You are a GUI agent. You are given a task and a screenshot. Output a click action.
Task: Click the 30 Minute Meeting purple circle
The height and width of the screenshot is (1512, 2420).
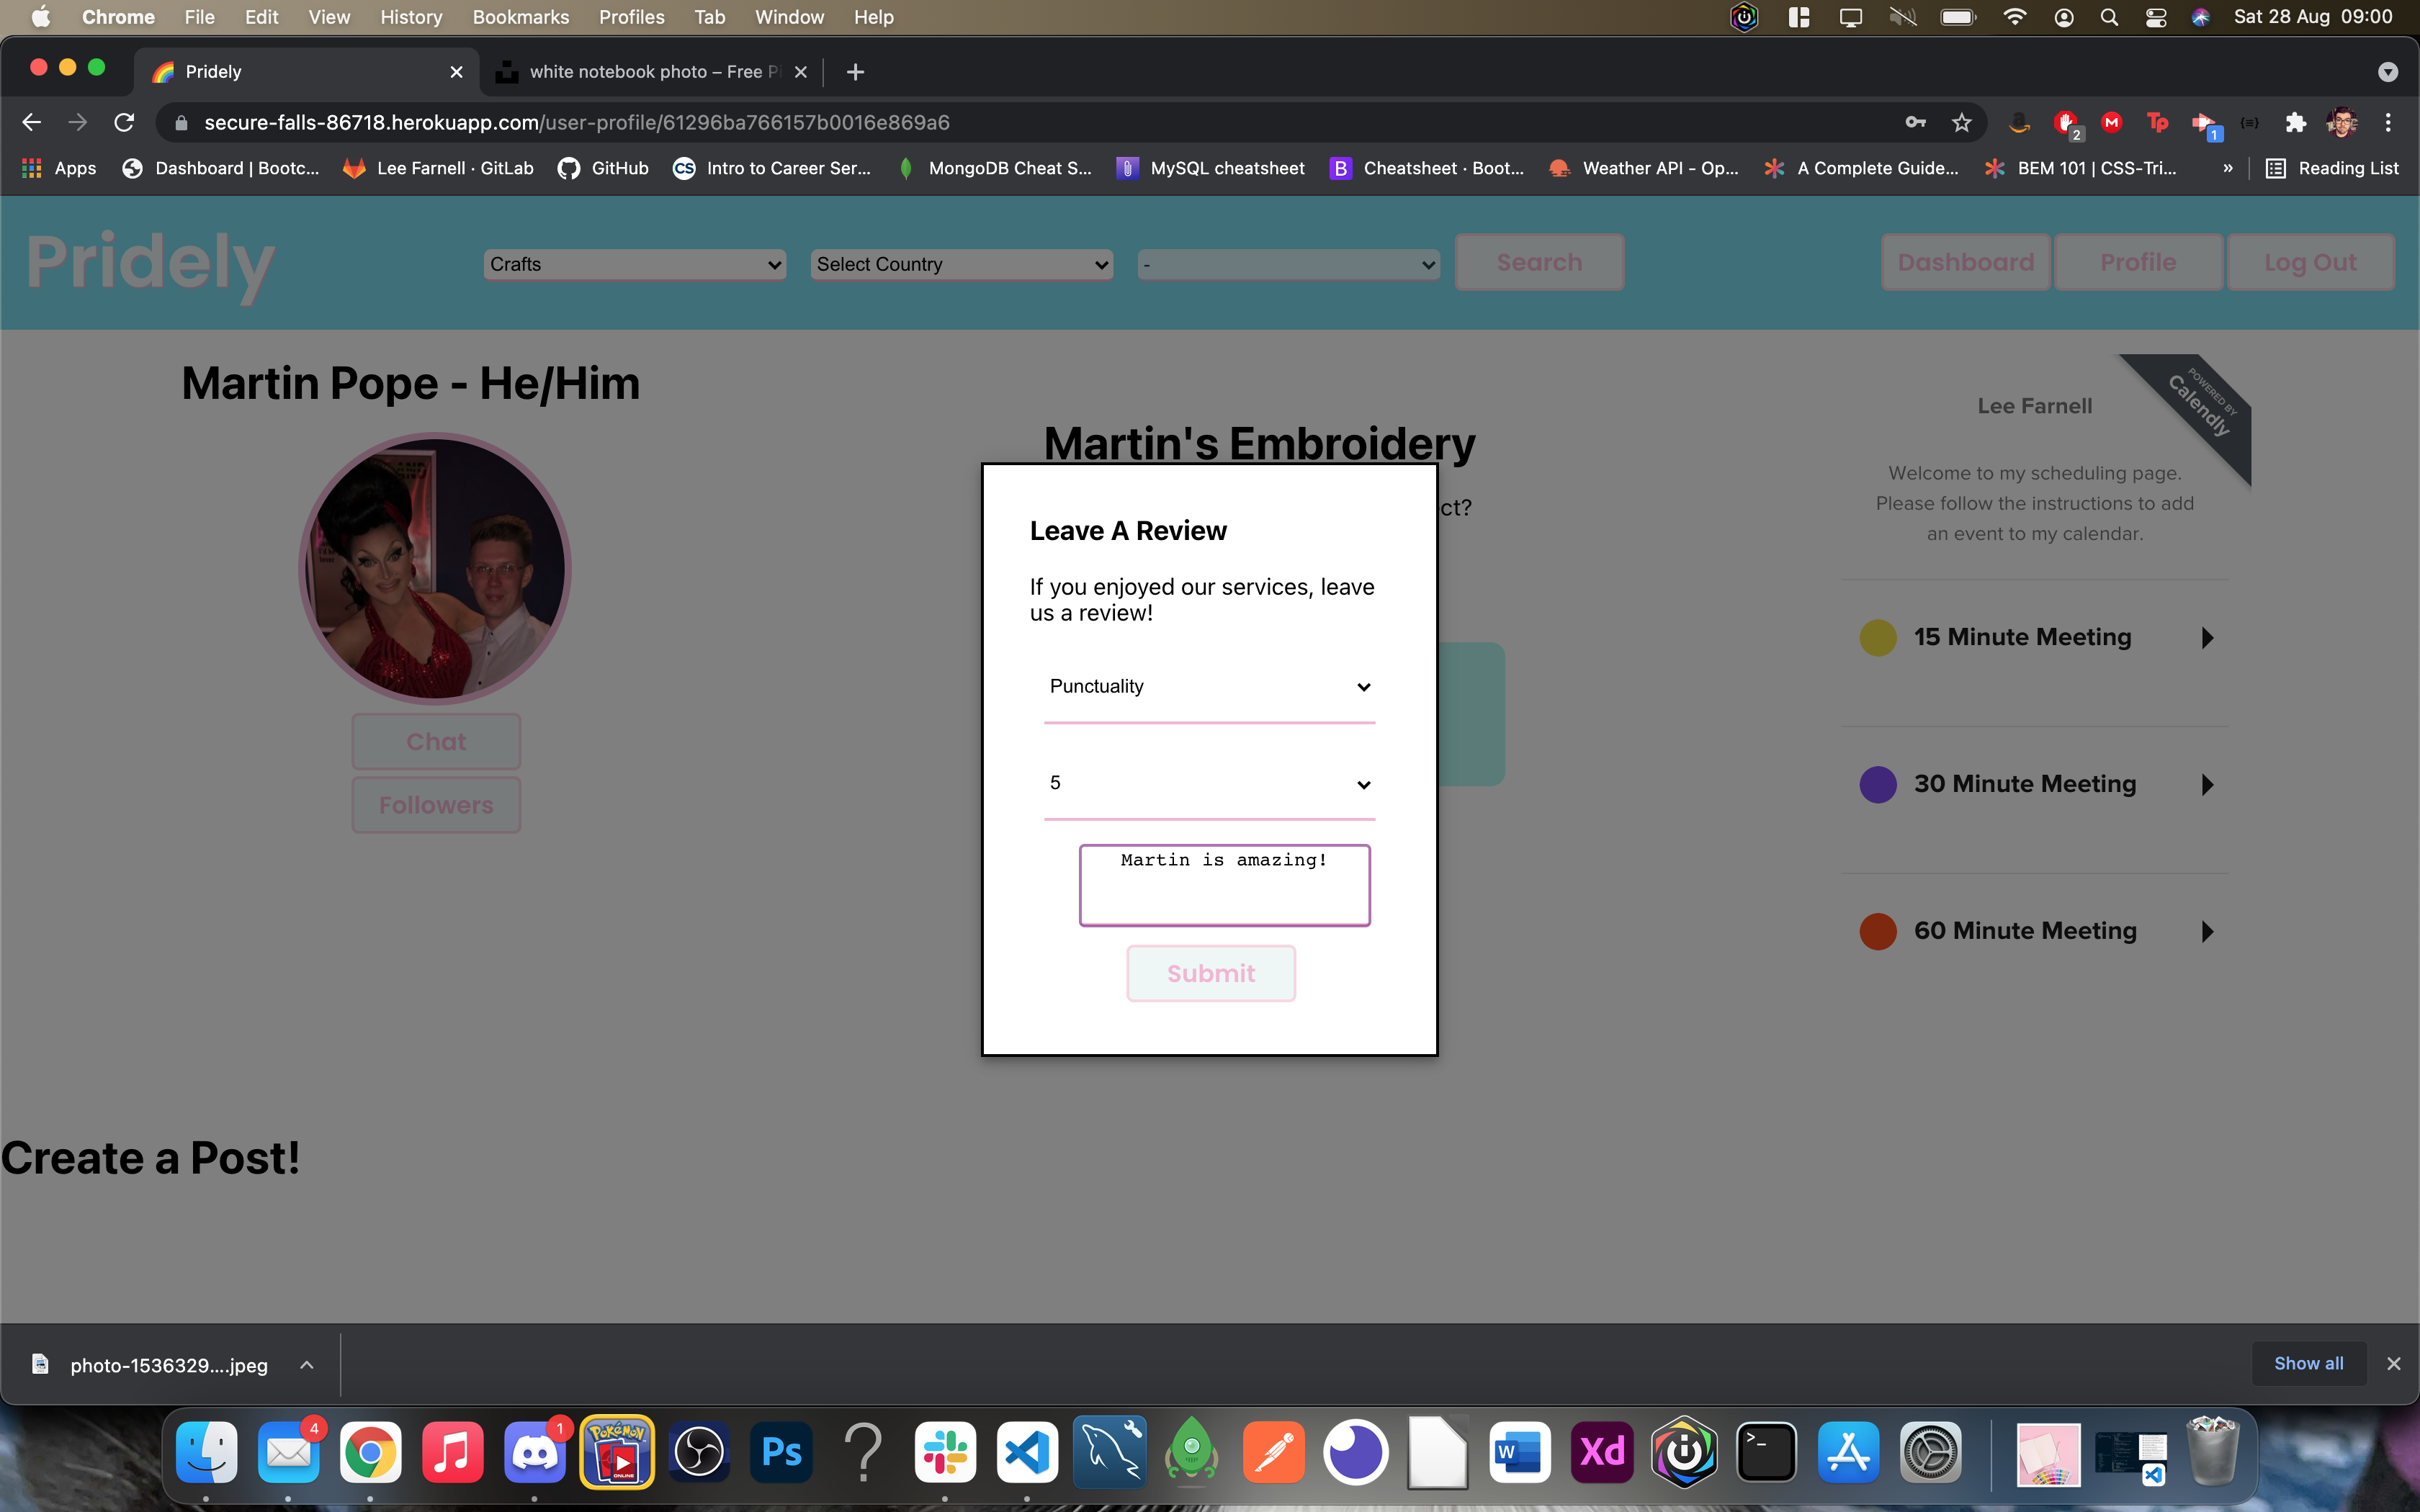pos(1877,784)
